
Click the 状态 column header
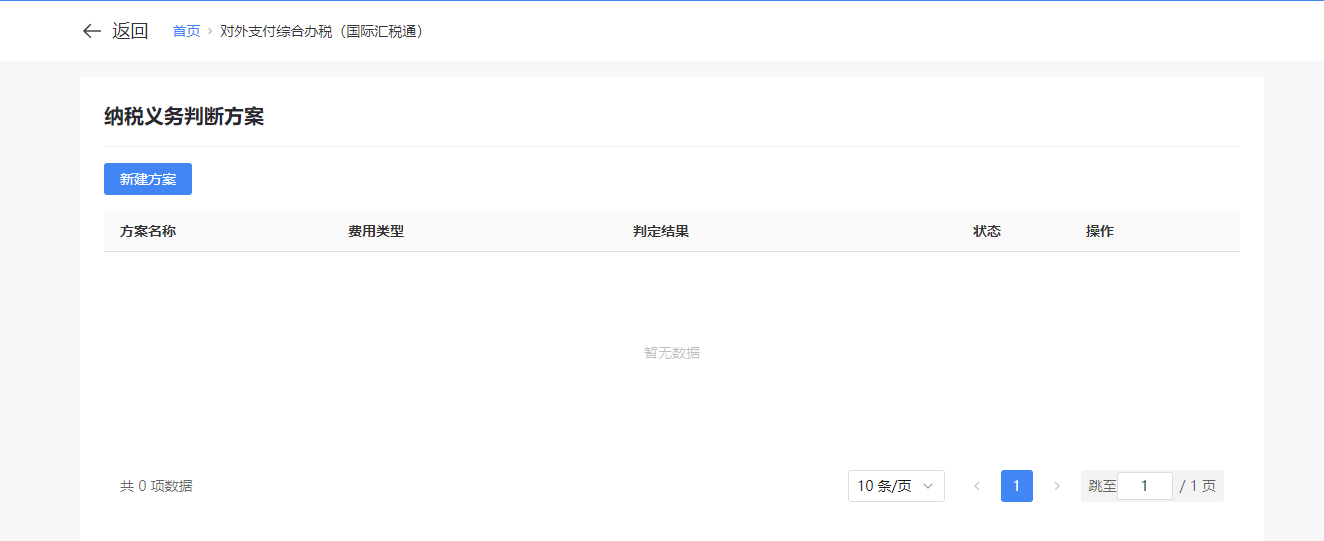pyautogui.click(x=987, y=231)
